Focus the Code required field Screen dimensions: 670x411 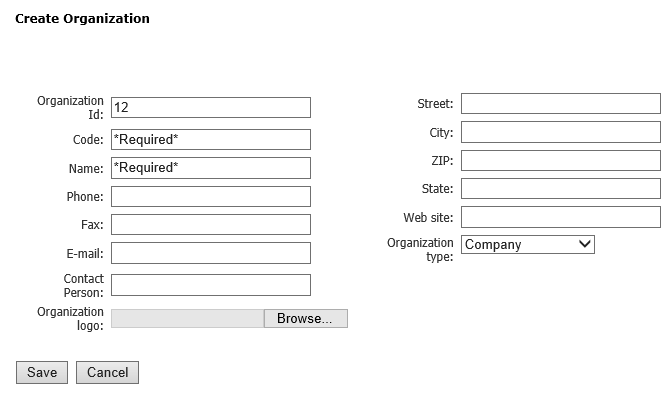click(x=210, y=140)
